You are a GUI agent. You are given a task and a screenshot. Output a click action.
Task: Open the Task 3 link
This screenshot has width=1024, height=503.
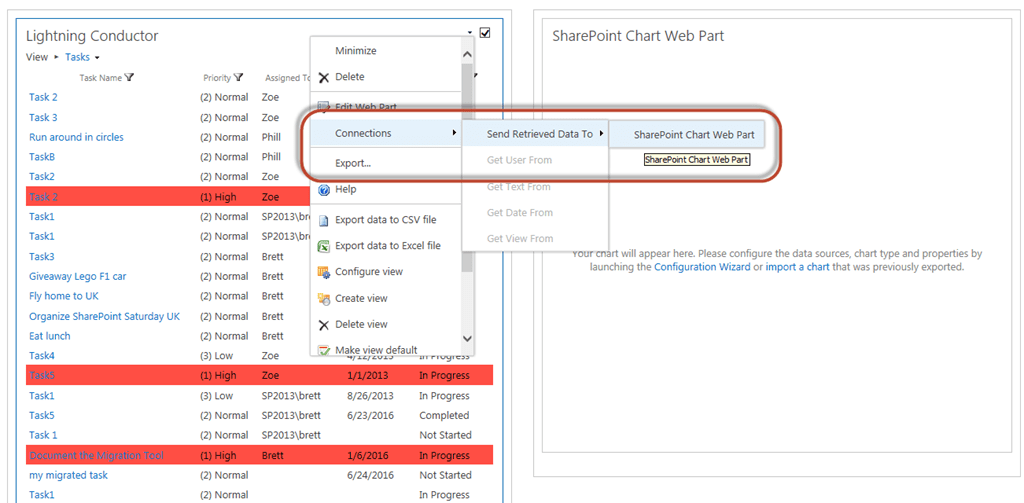tap(43, 118)
